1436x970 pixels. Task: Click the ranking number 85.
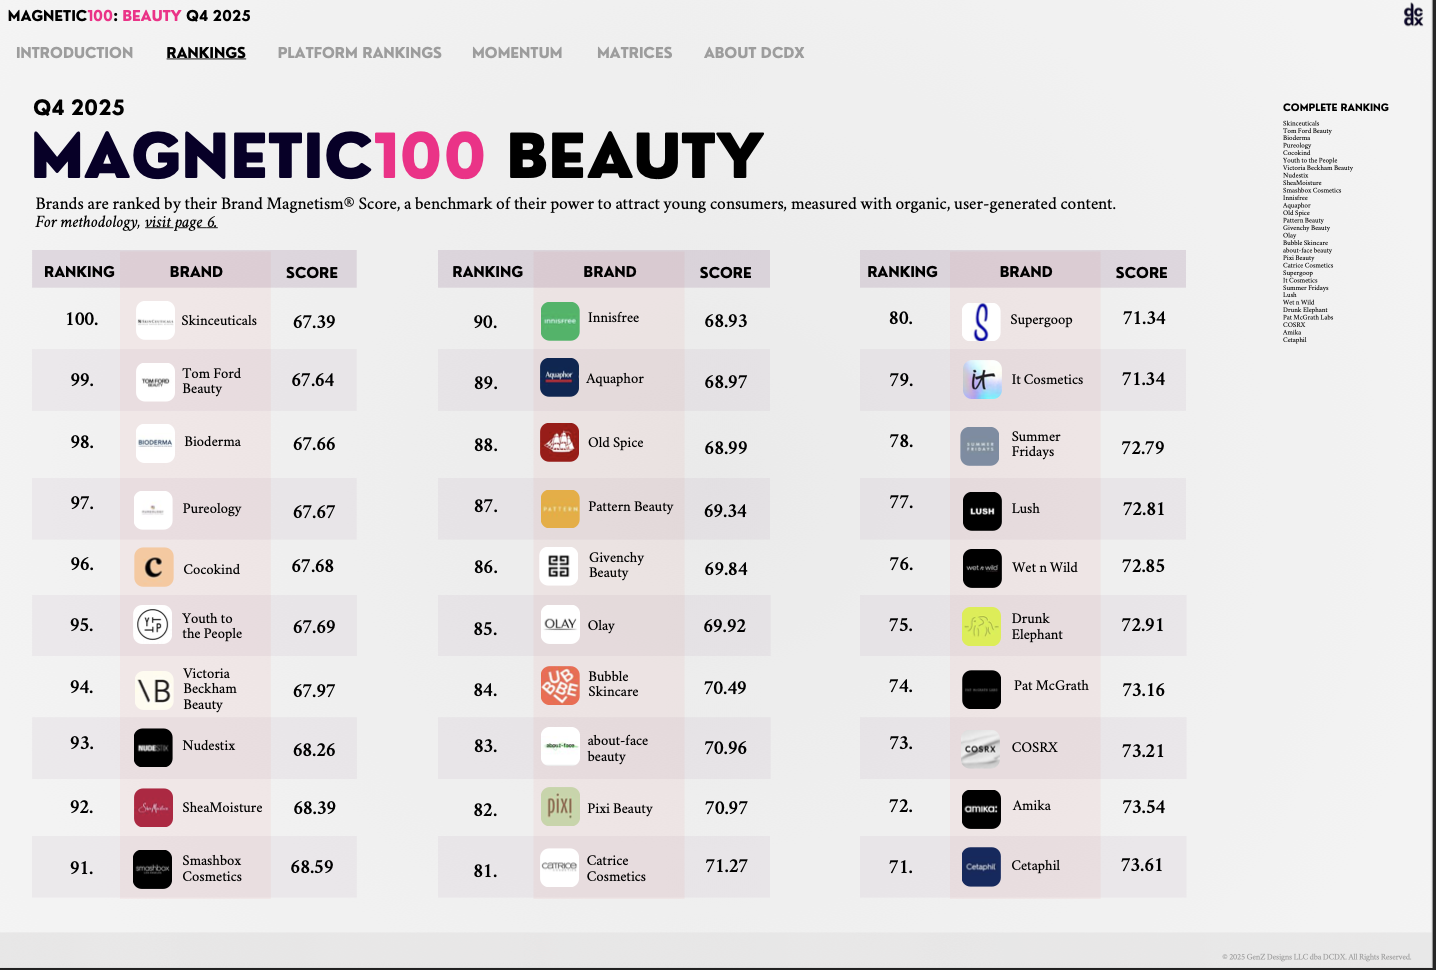(x=485, y=629)
